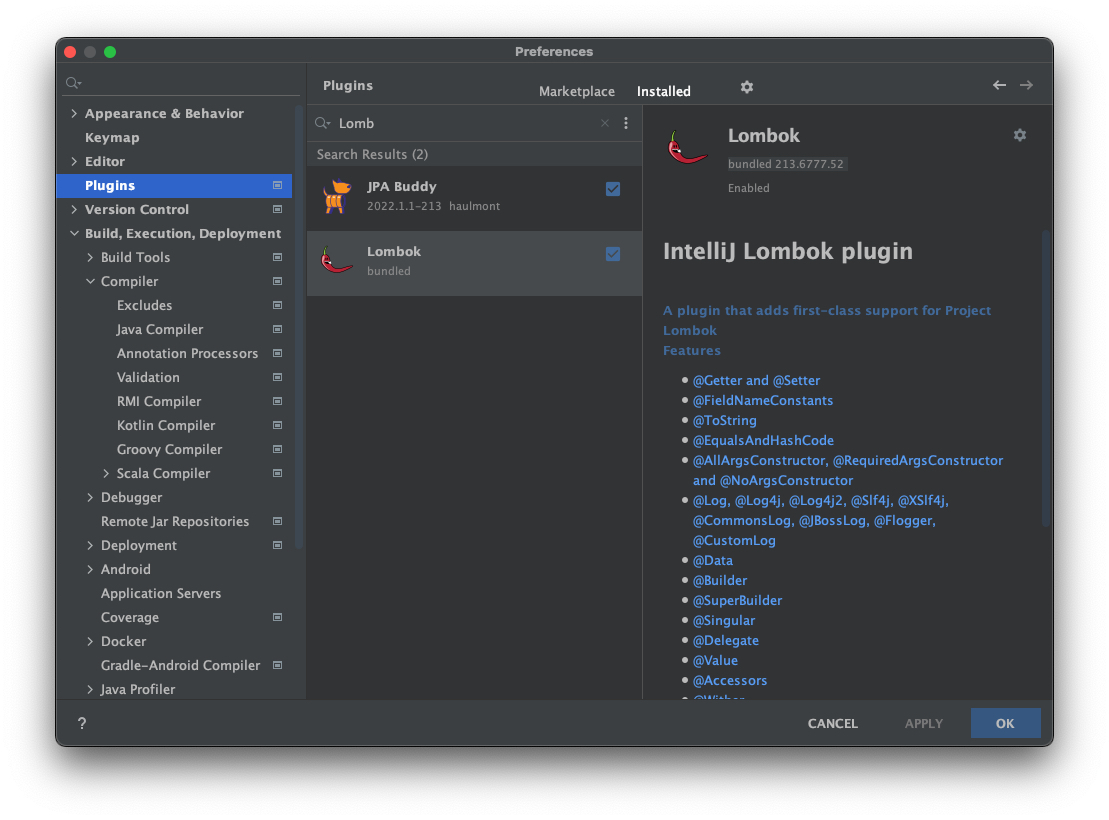Click project-level icon beside Excludes
Image resolution: width=1109 pixels, height=820 pixels.
(277, 306)
